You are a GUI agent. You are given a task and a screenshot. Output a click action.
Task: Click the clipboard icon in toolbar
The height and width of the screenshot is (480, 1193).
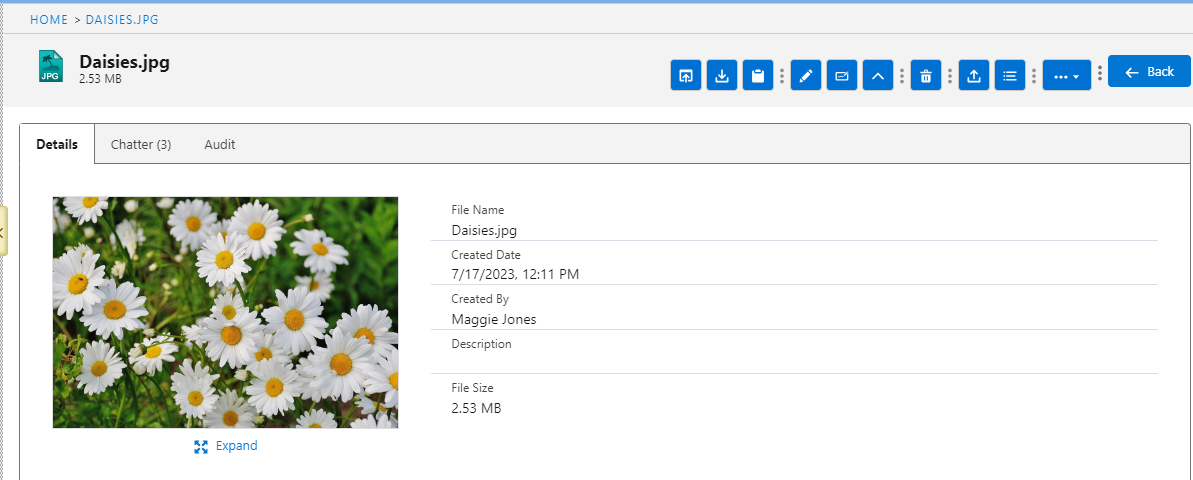758,75
